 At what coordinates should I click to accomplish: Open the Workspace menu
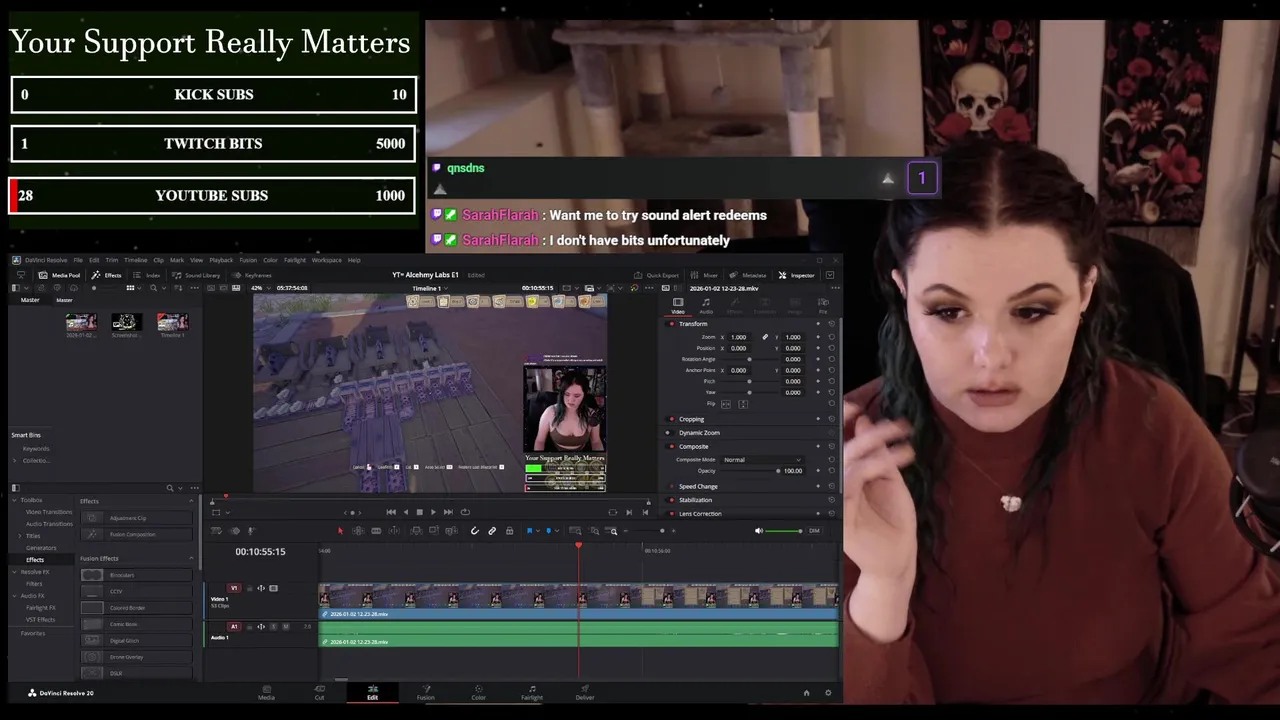(326, 260)
